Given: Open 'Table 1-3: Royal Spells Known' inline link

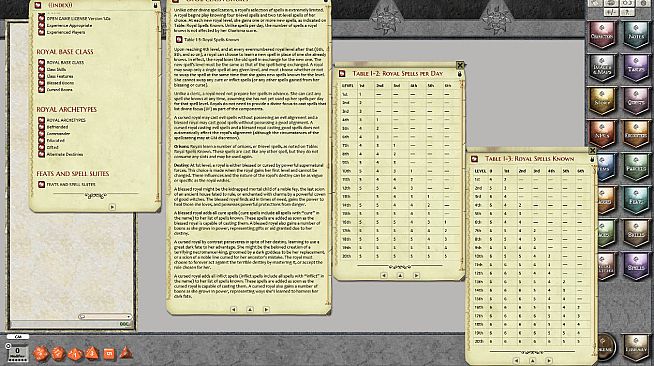Looking at the screenshot, I should [211, 40].
